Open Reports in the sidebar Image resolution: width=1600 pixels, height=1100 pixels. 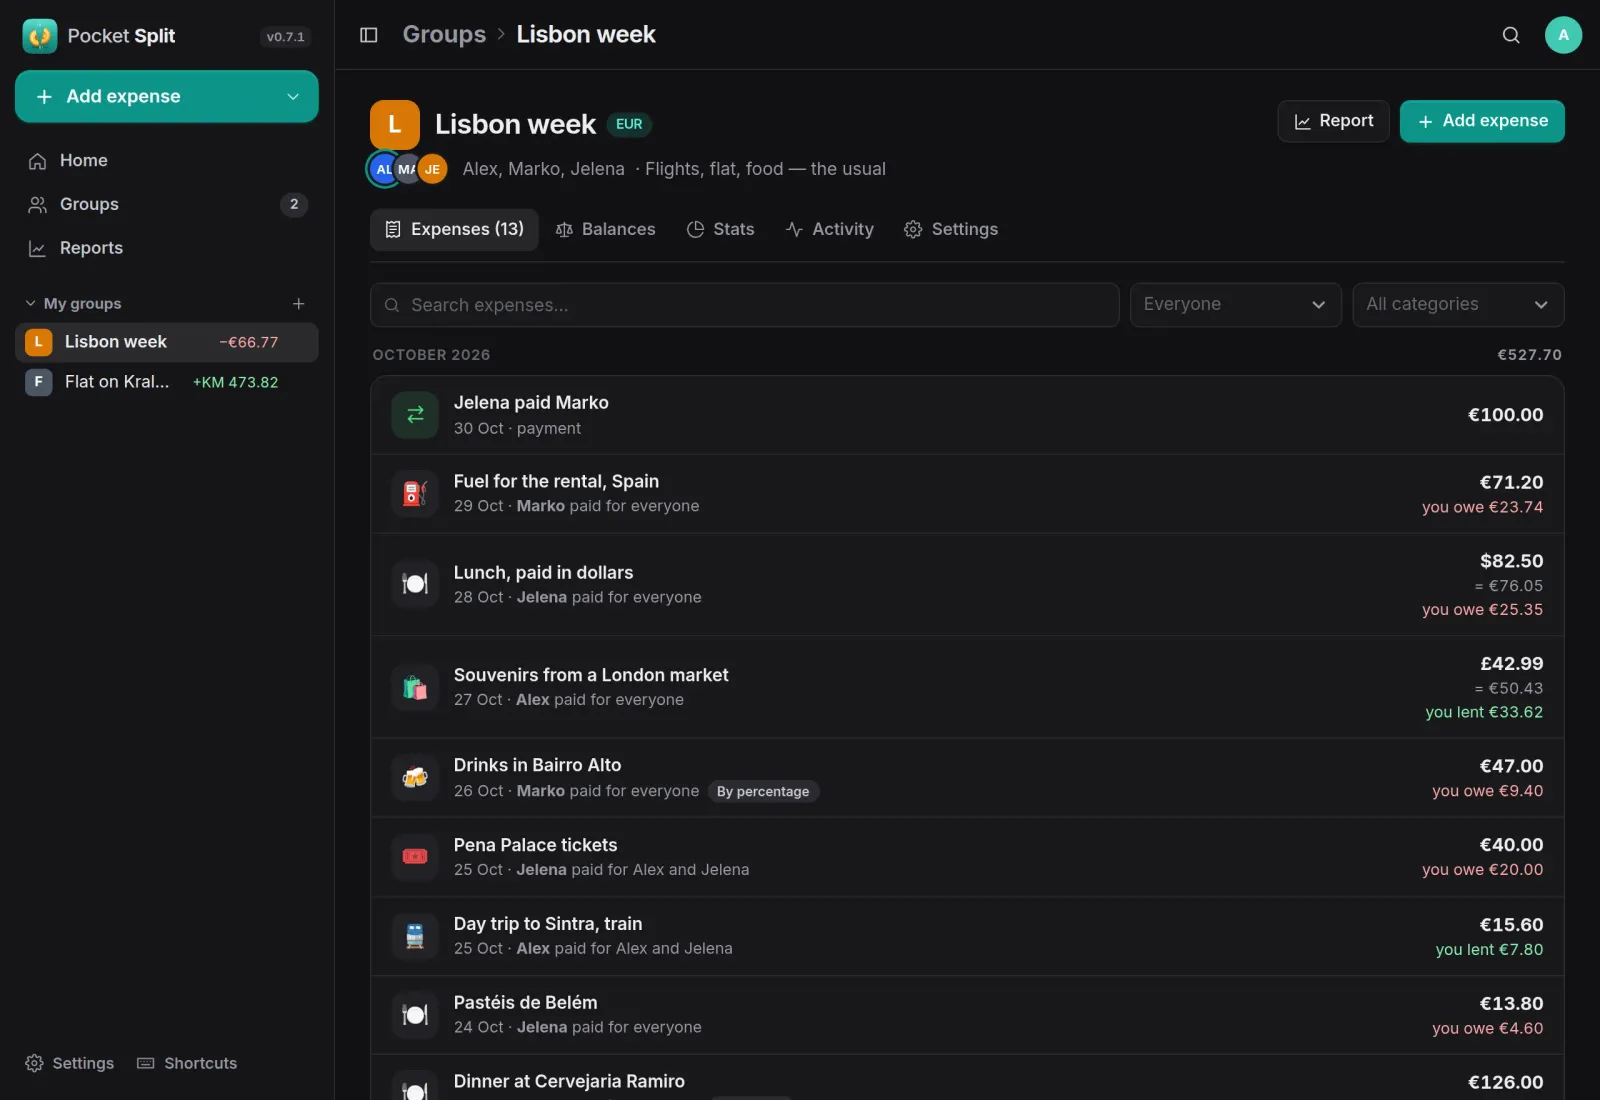[167, 248]
